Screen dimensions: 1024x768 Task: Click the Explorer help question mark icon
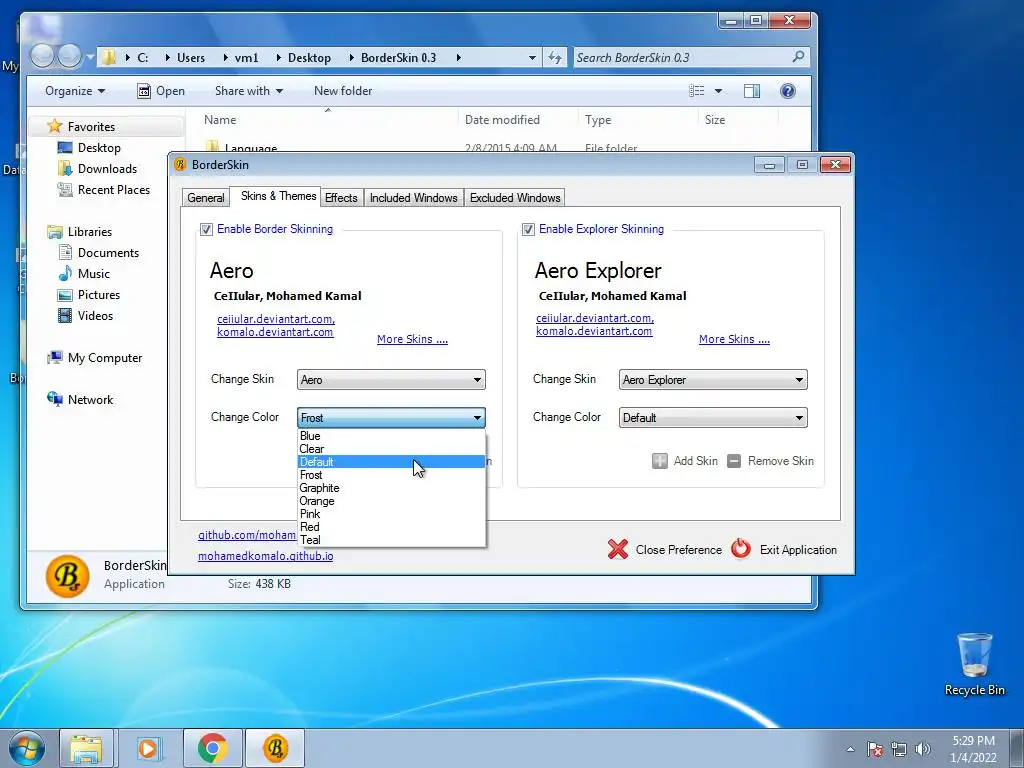(788, 91)
